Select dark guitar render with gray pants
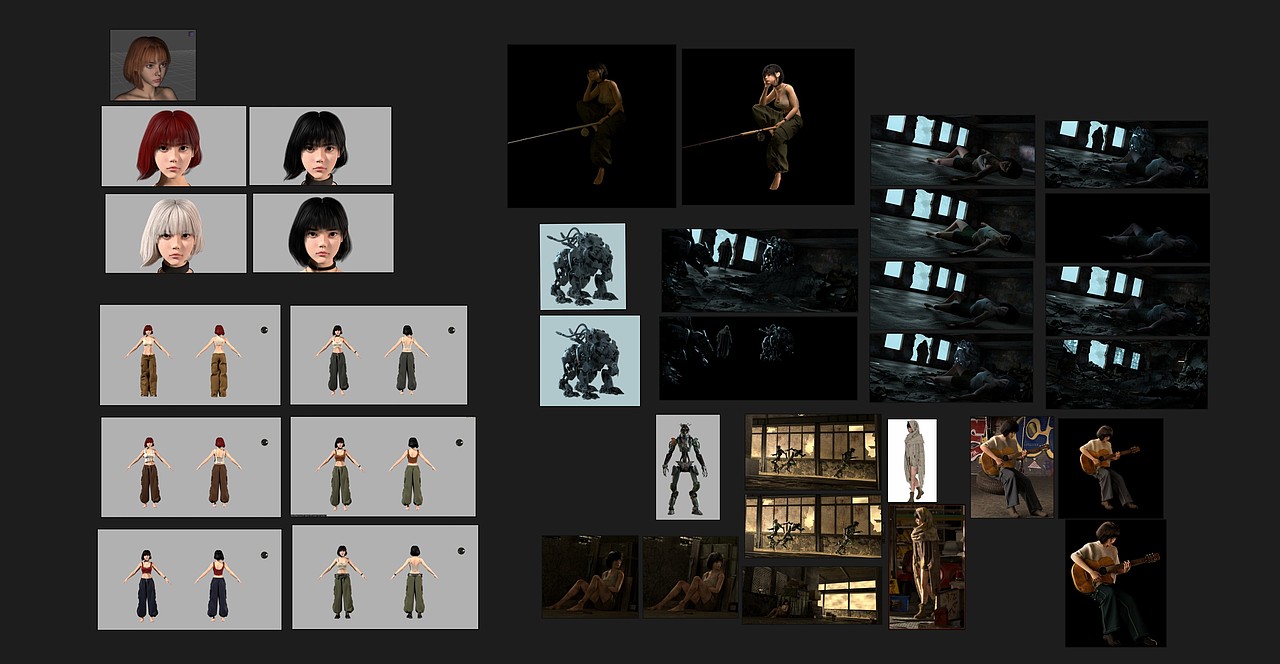The height and width of the screenshot is (664, 1280). click(1110, 468)
